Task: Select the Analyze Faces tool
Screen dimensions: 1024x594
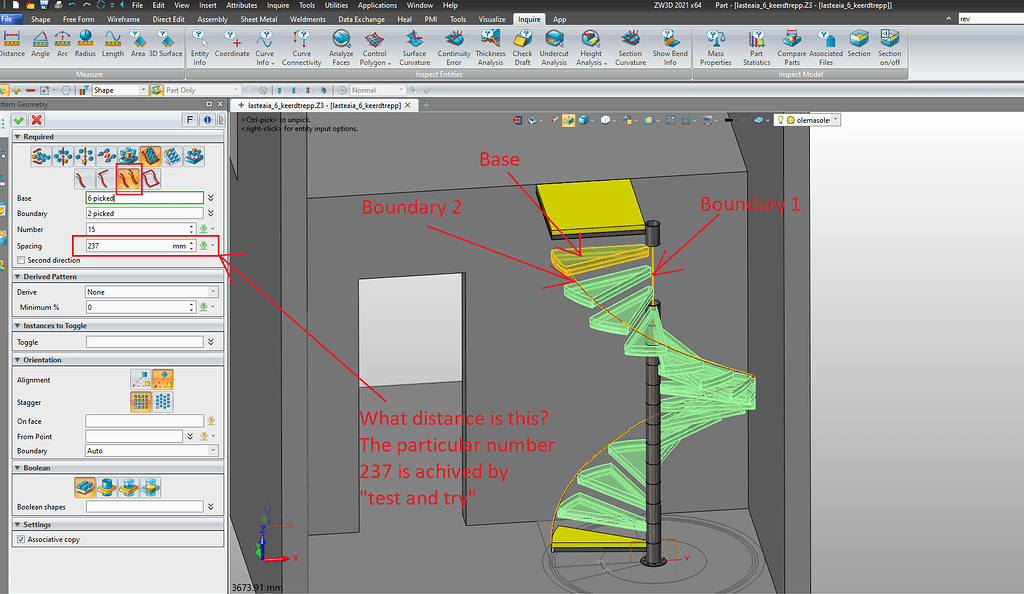Action: [x=341, y=42]
